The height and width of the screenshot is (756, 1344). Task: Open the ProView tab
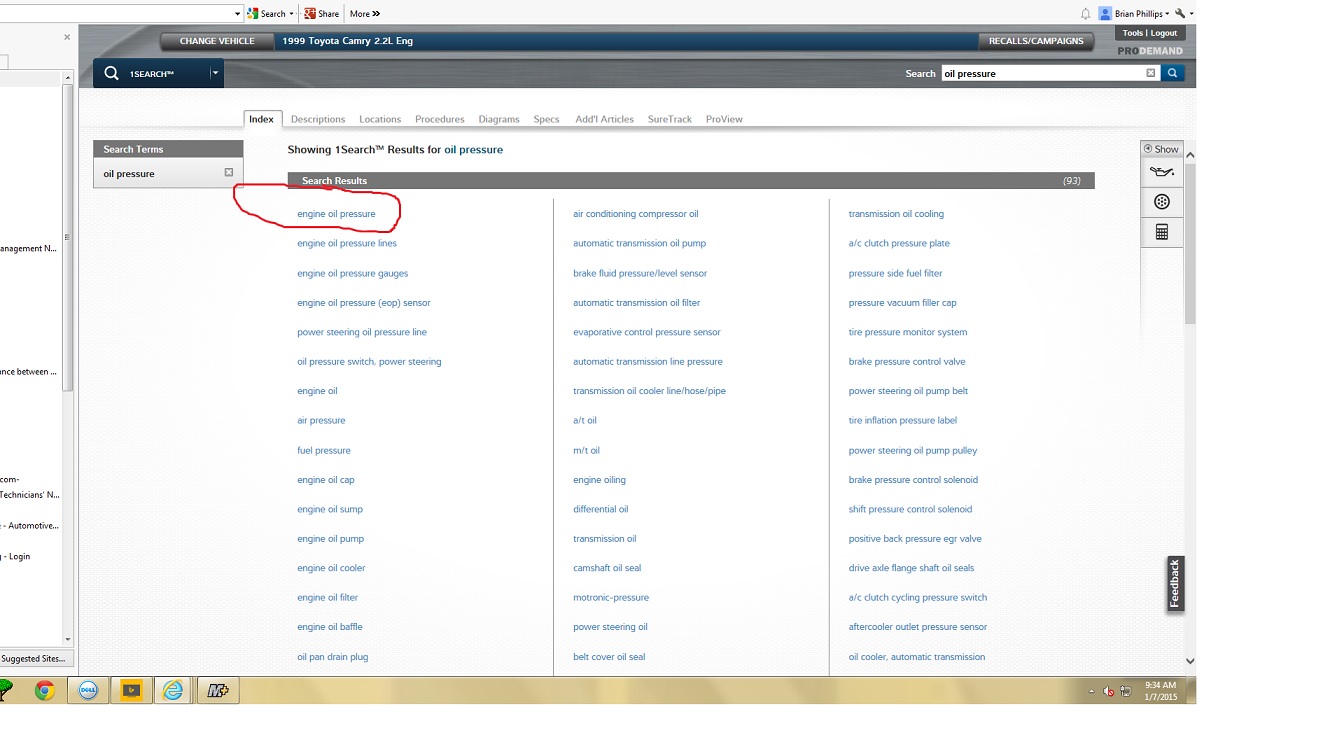pos(724,119)
